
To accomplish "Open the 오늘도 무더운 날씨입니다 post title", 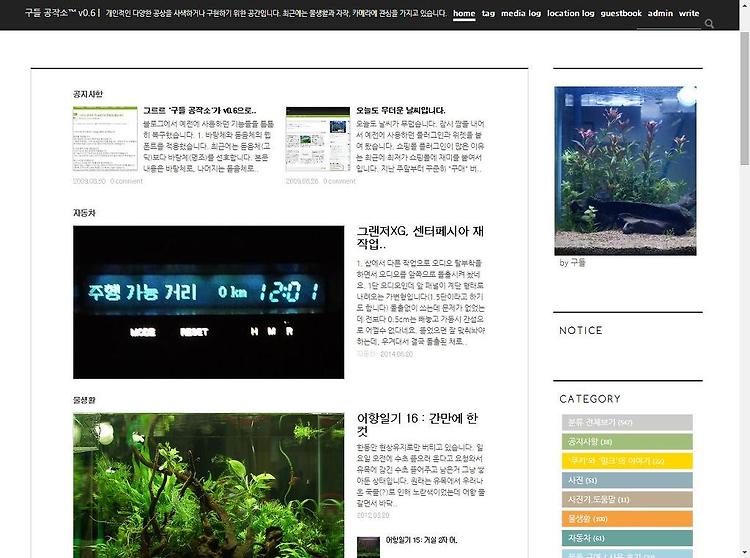I will [x=400, y=110].
